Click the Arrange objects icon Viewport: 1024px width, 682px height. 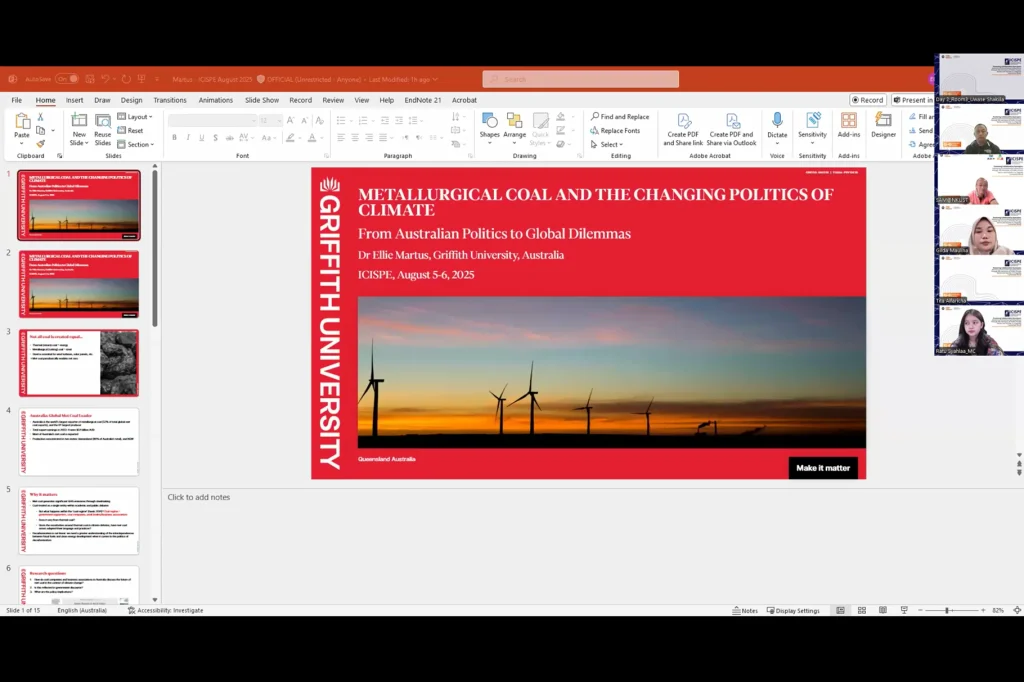point(514,121)
